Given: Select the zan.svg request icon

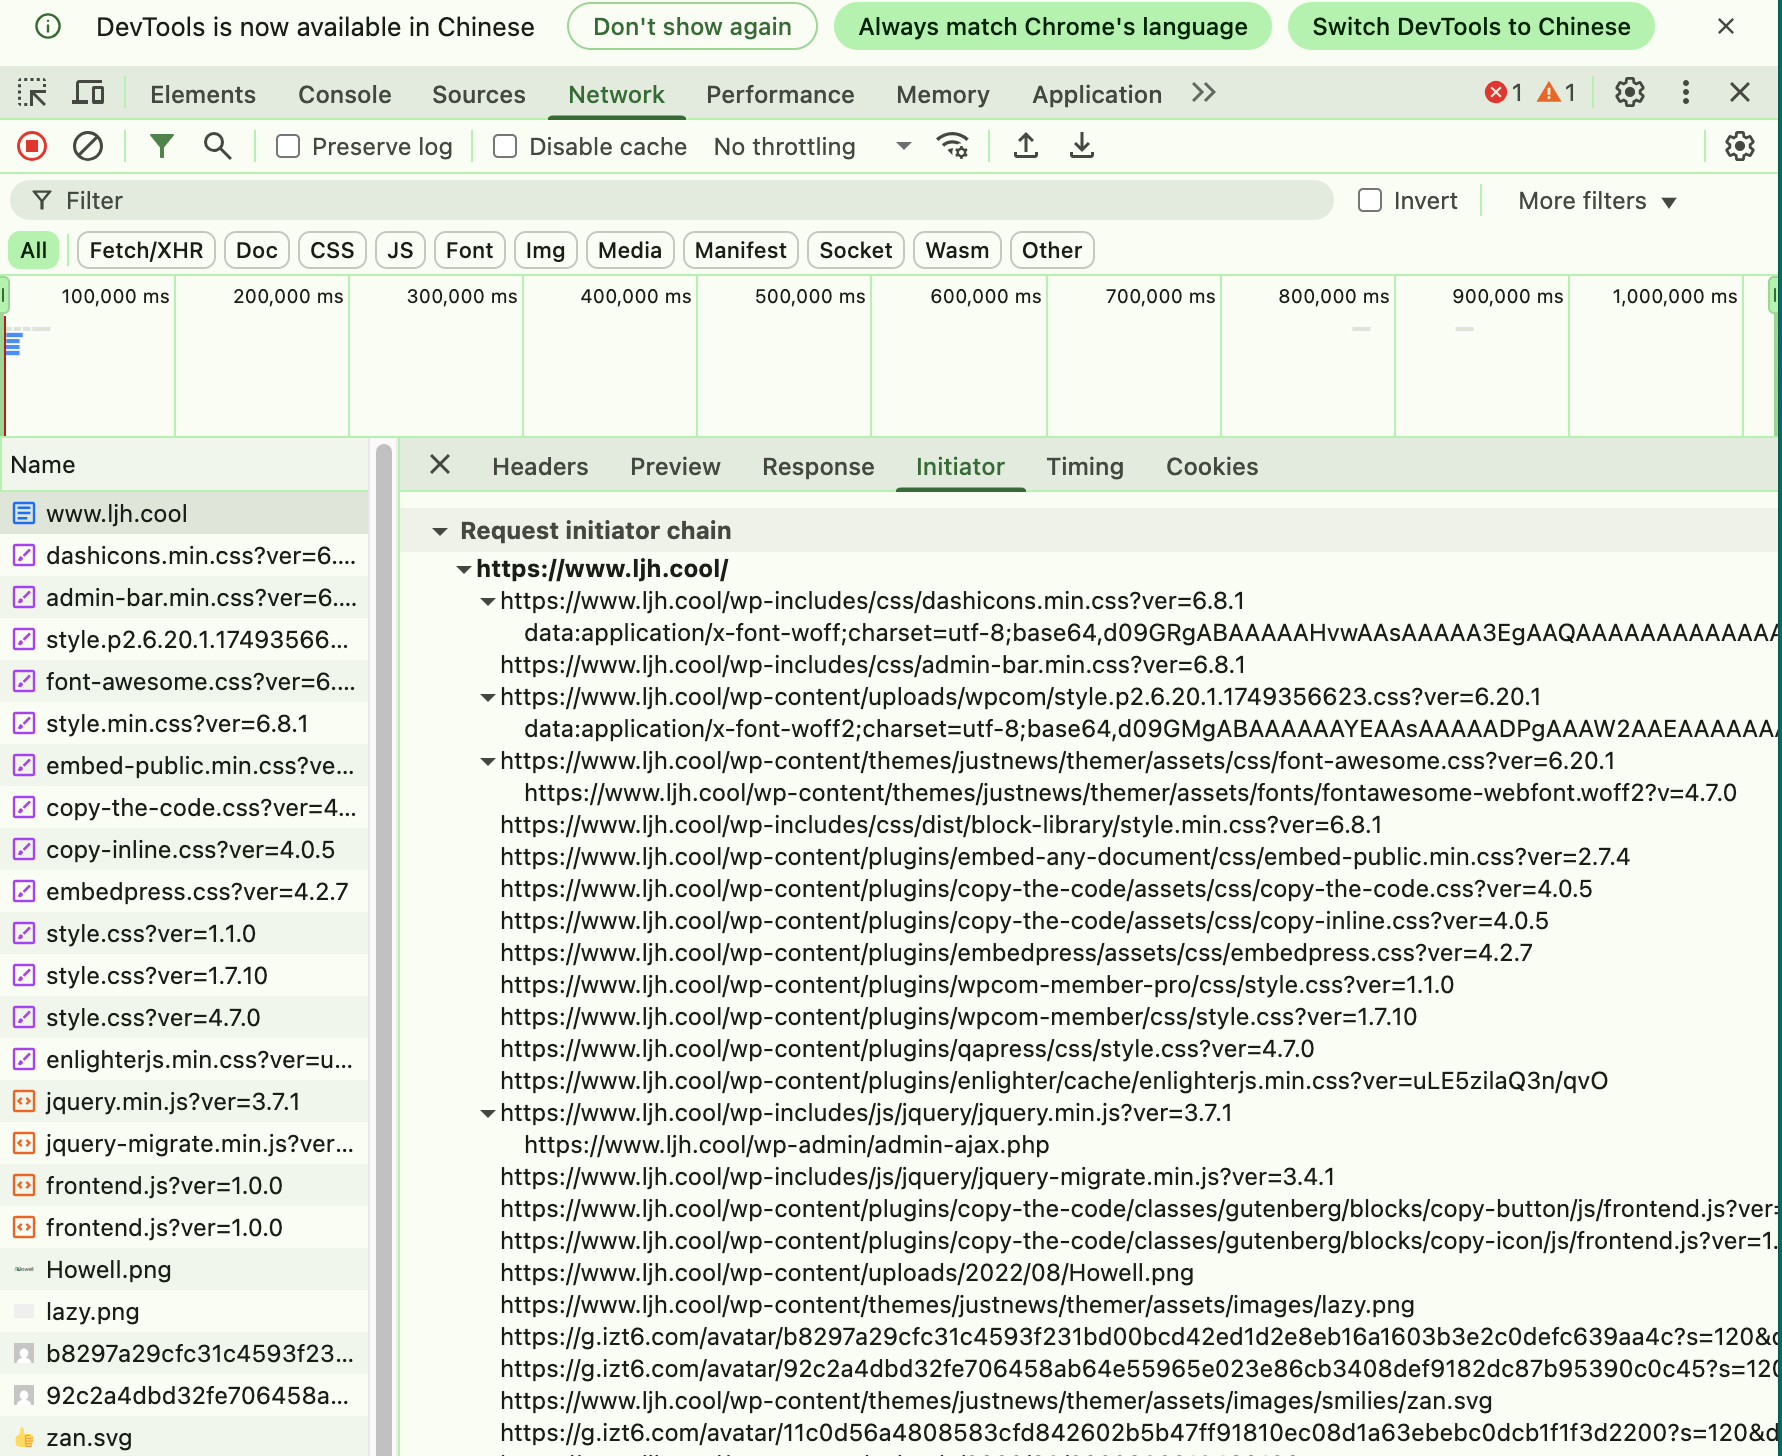Looking at the screenshot, I should 24,1438.
